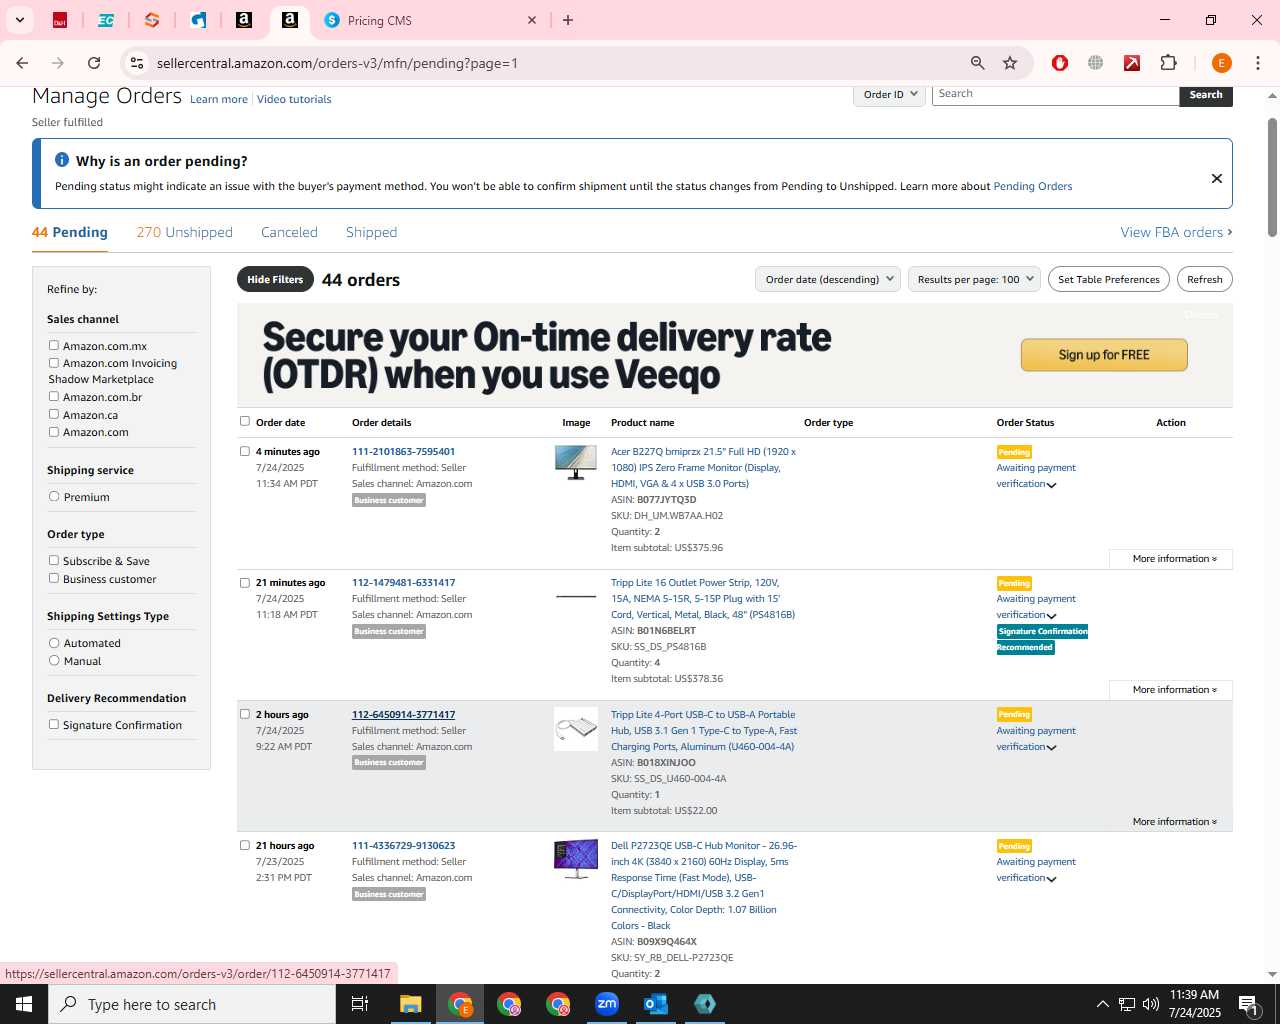Image resolution: width=1280 pixels, height=1024 pixels.
Task: Bookmark this page with the star
Action: click(x=1010, y=63)
